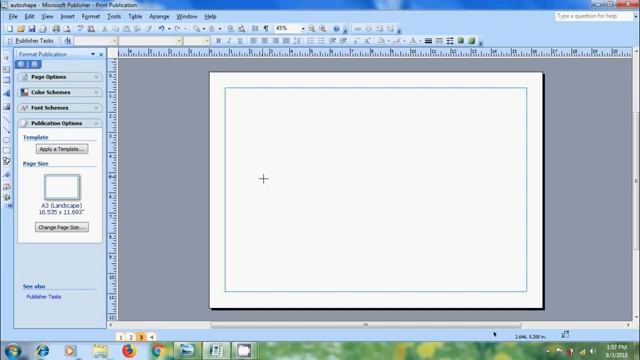Open the font name dropdown
This screenshot has width=640, height=360.
point(179,41)
